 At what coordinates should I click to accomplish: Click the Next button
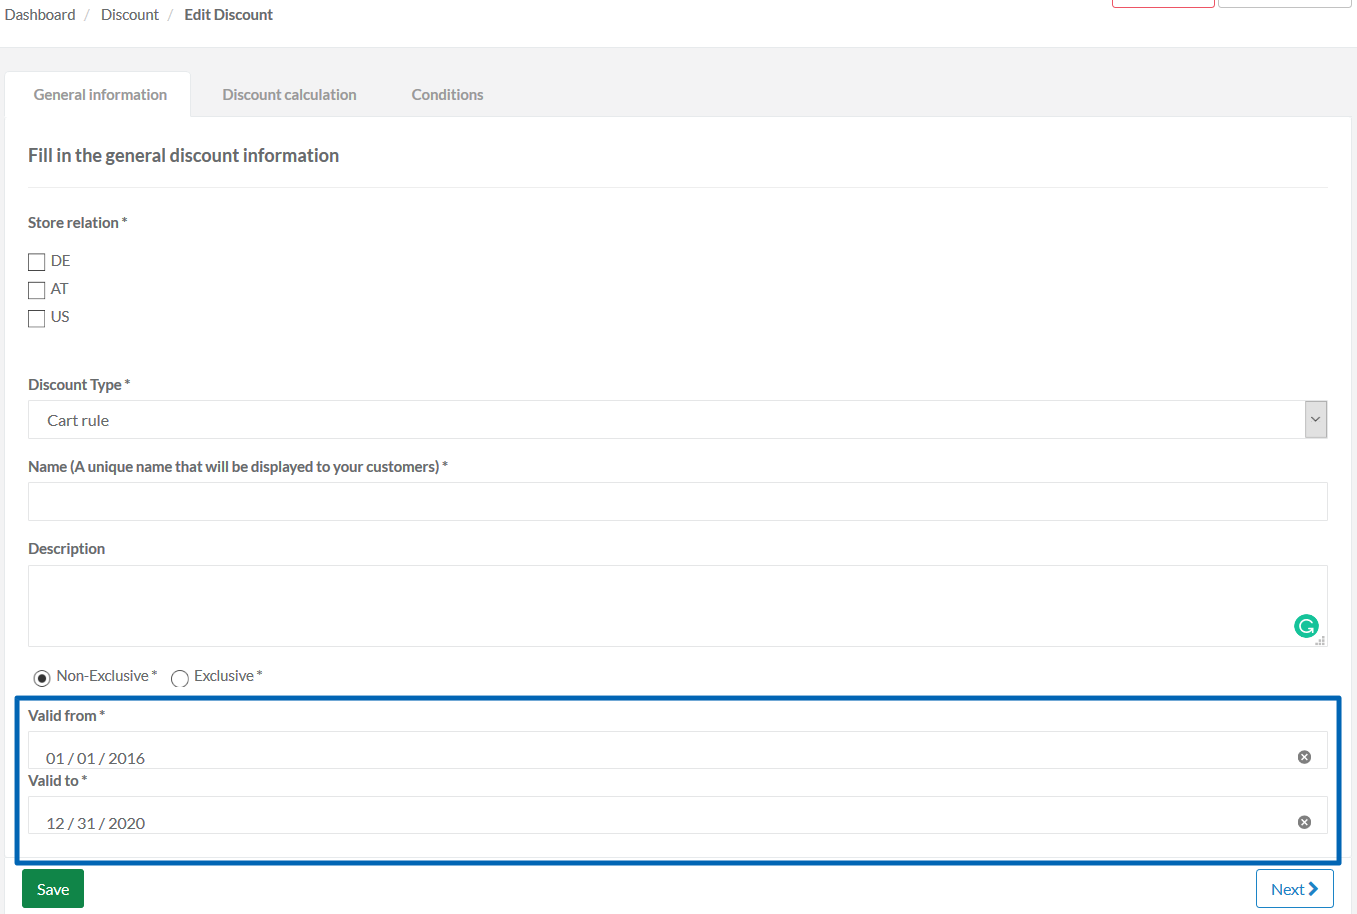point(1294,889)
